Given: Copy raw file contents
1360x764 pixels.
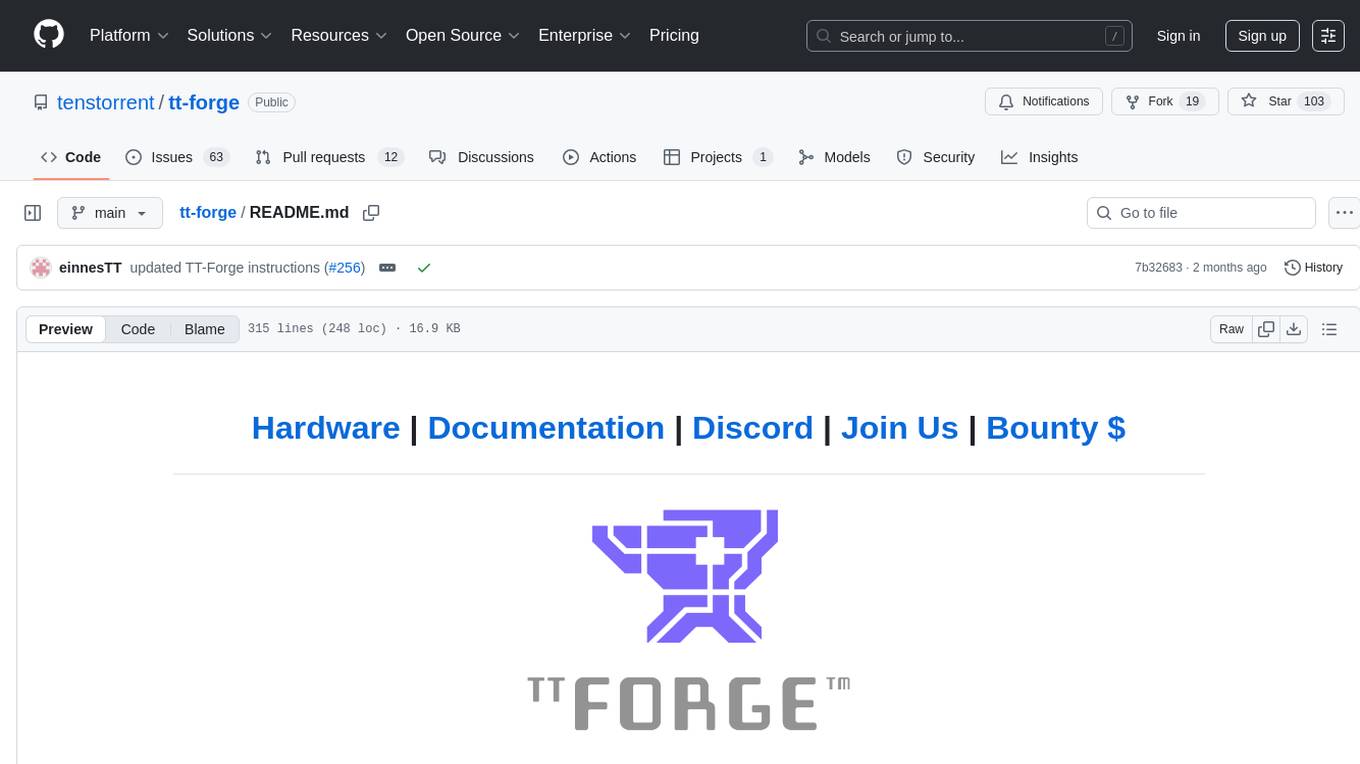Looking at the screenshot, I should (x=1266, y=329).
